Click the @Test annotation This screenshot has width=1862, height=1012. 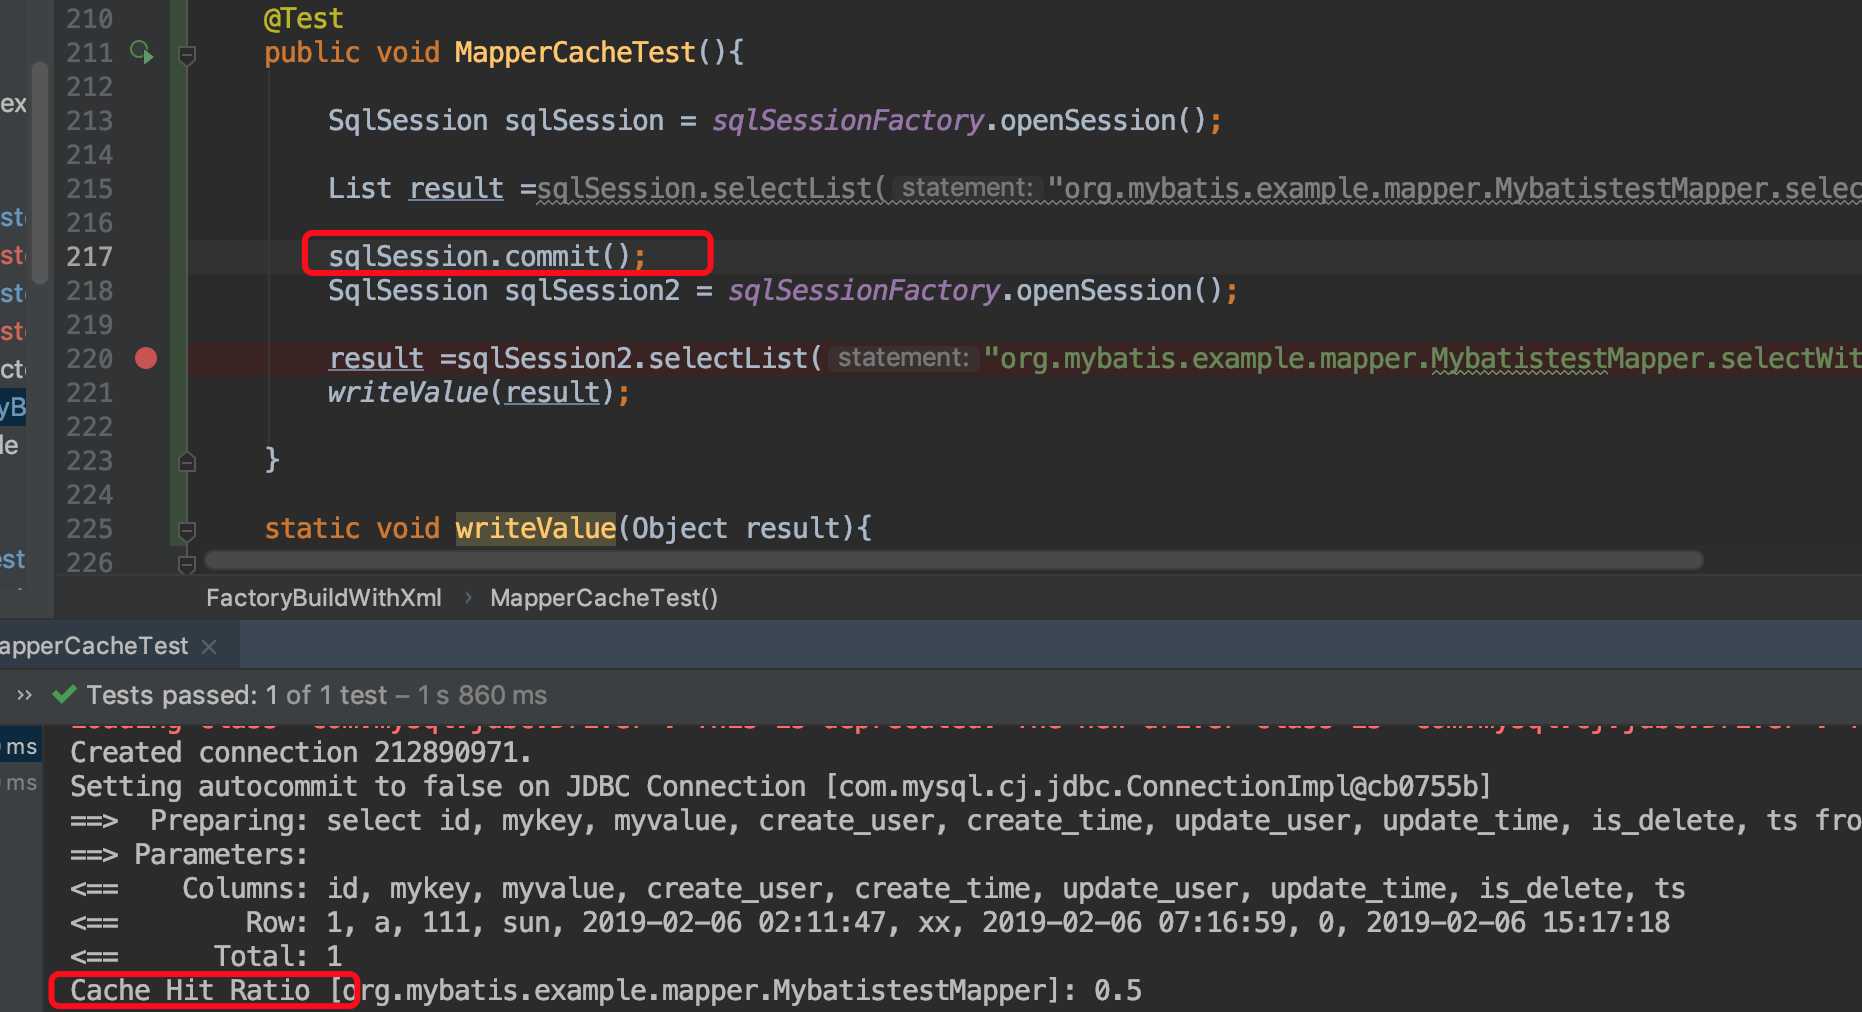303,18
